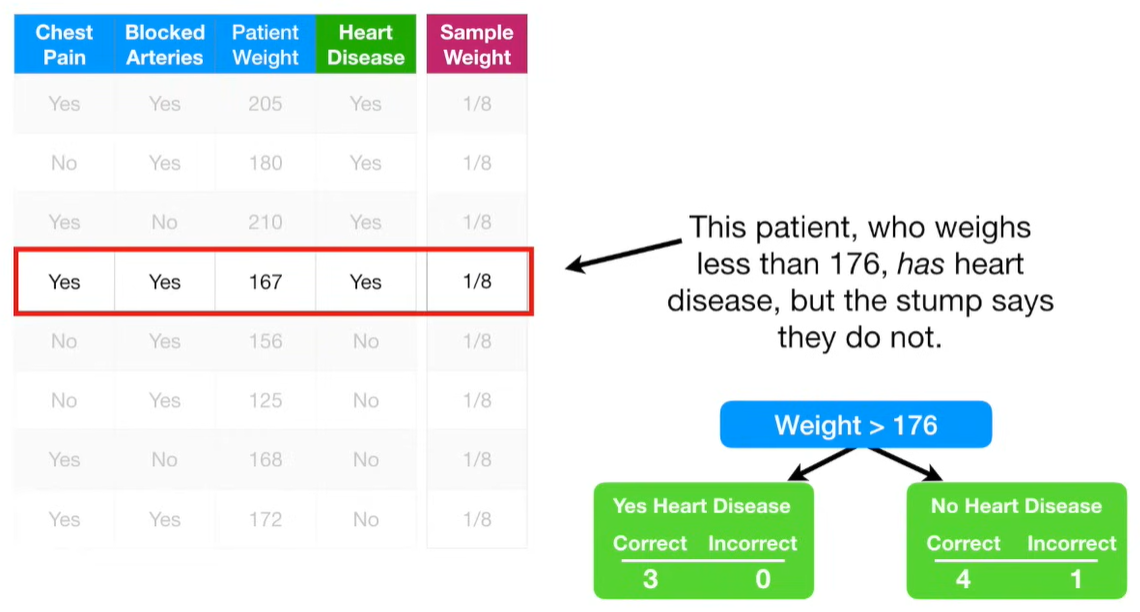This screenshot has width=1140, height=612.
Task: Click the Blocked Arteries column header
Action: coord(165,45)
